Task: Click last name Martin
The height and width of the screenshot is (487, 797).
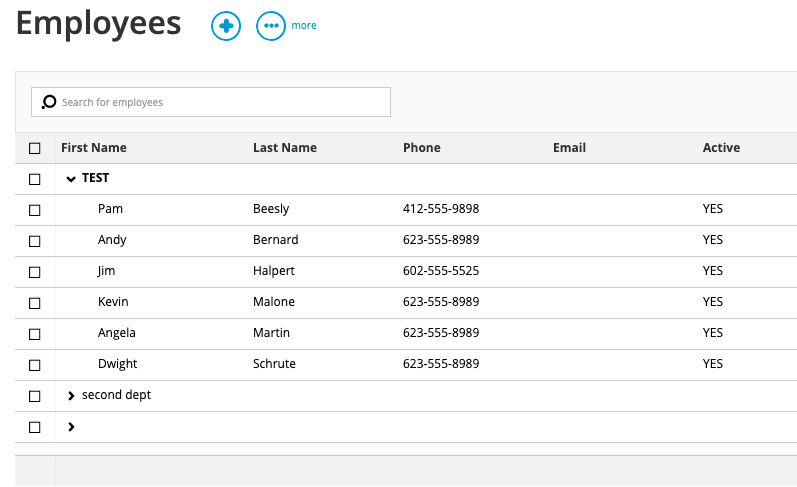Action: pyautogui.click(x=271, y=332)
